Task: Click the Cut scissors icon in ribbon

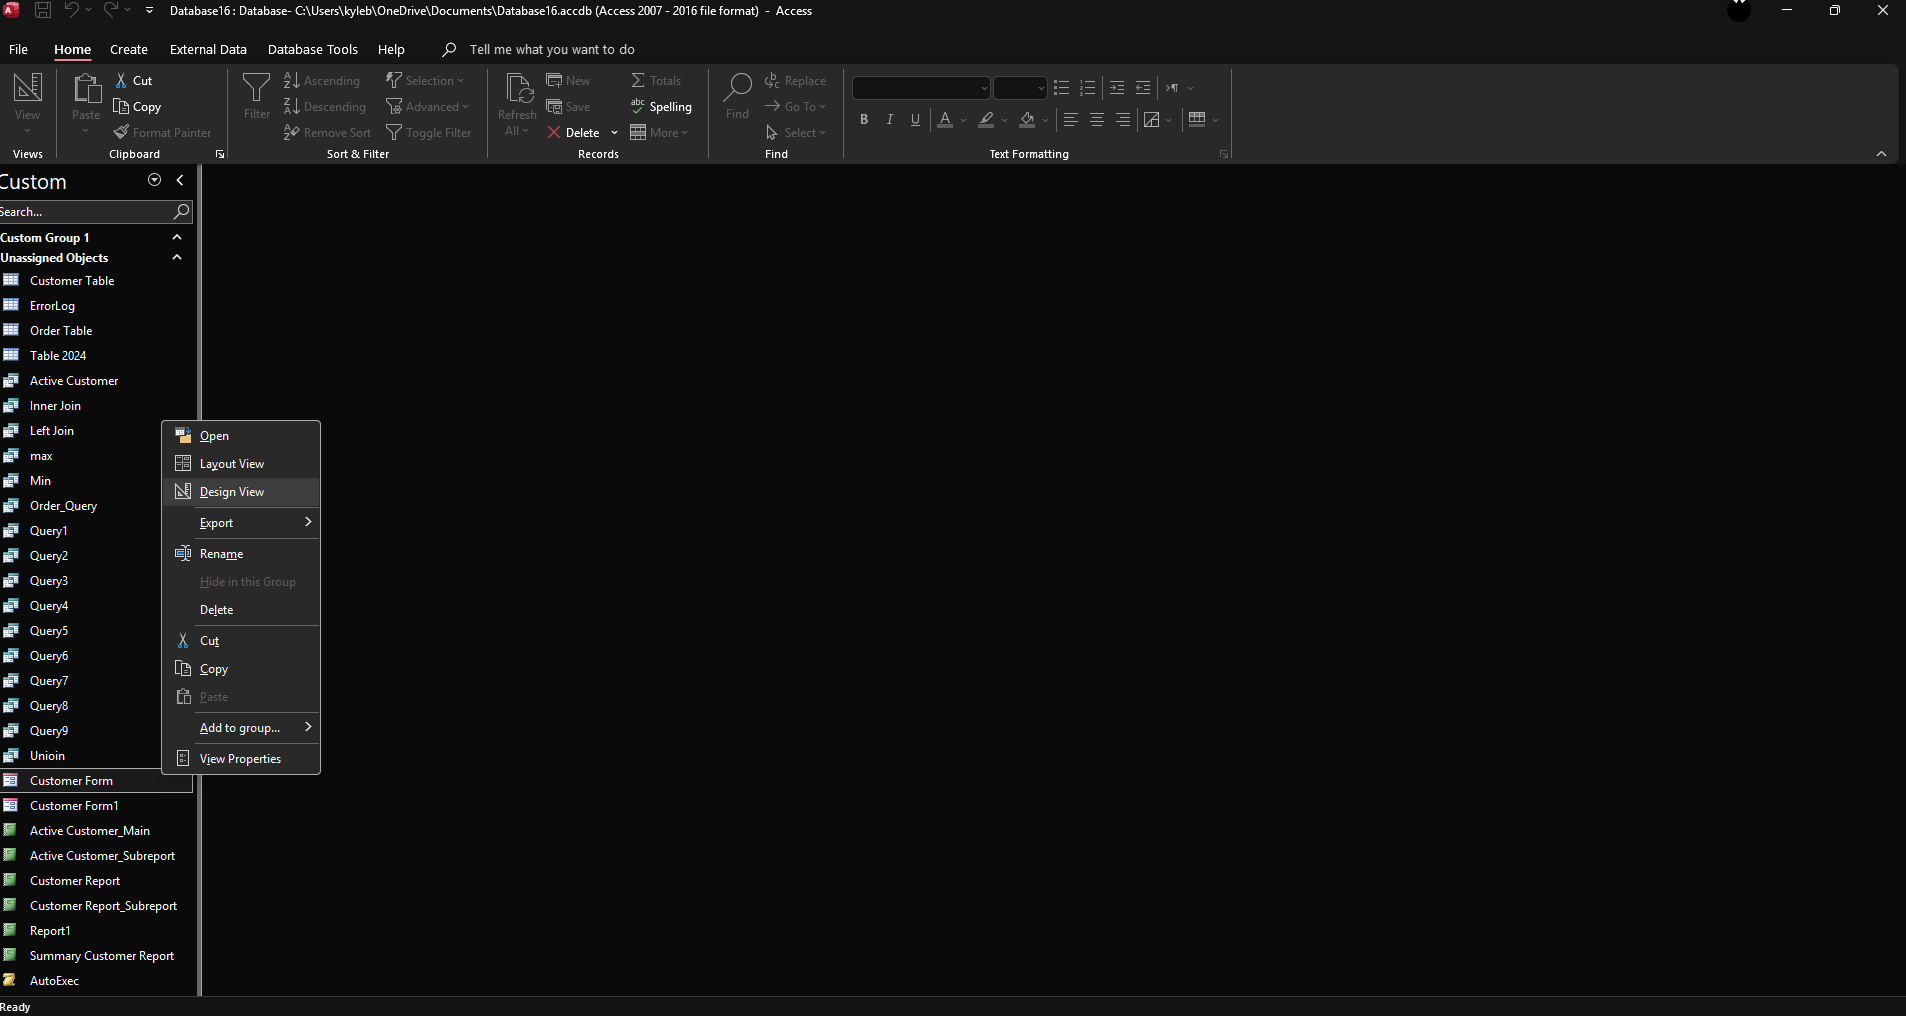Action: pyautogui.click(x=121, y=81)
